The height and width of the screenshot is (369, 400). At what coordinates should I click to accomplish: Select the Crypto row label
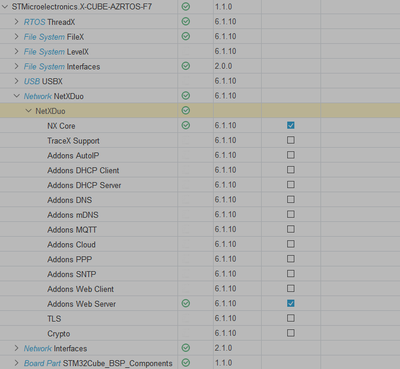(x=59, y=334)
